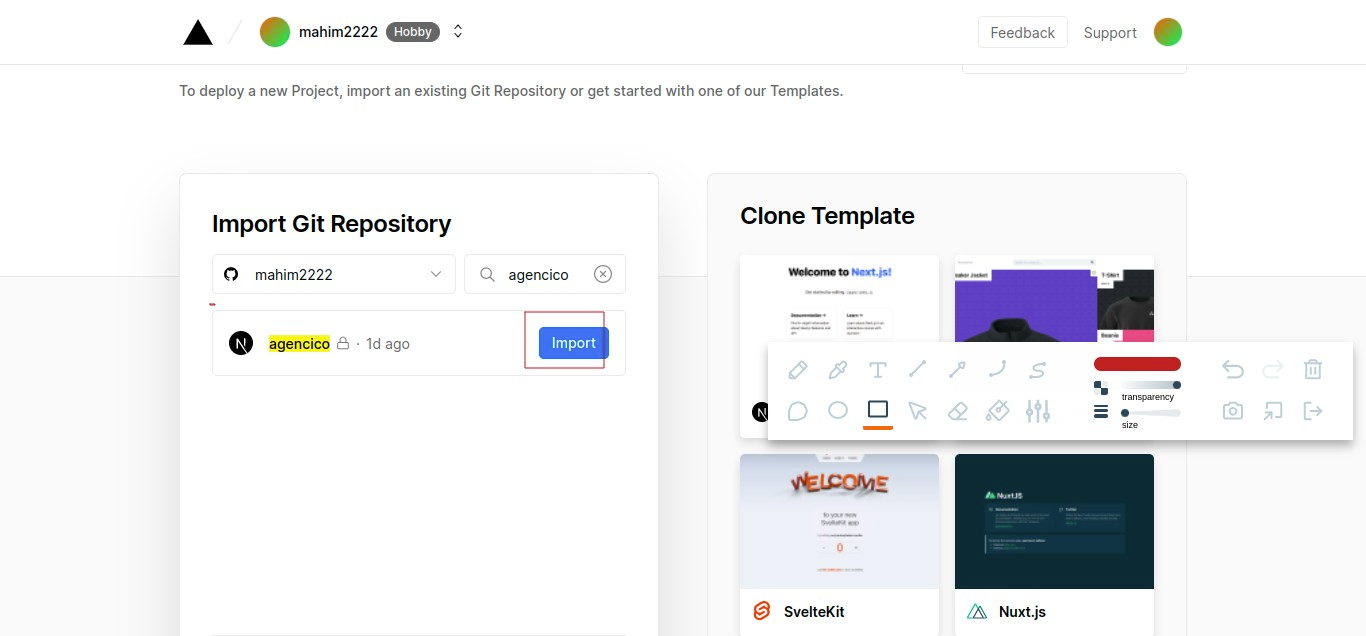Open the team switcher chevrons beside Hobby
Image resolution: width=1366 pixels, height=636 pixels.
(x=458, y=32)
